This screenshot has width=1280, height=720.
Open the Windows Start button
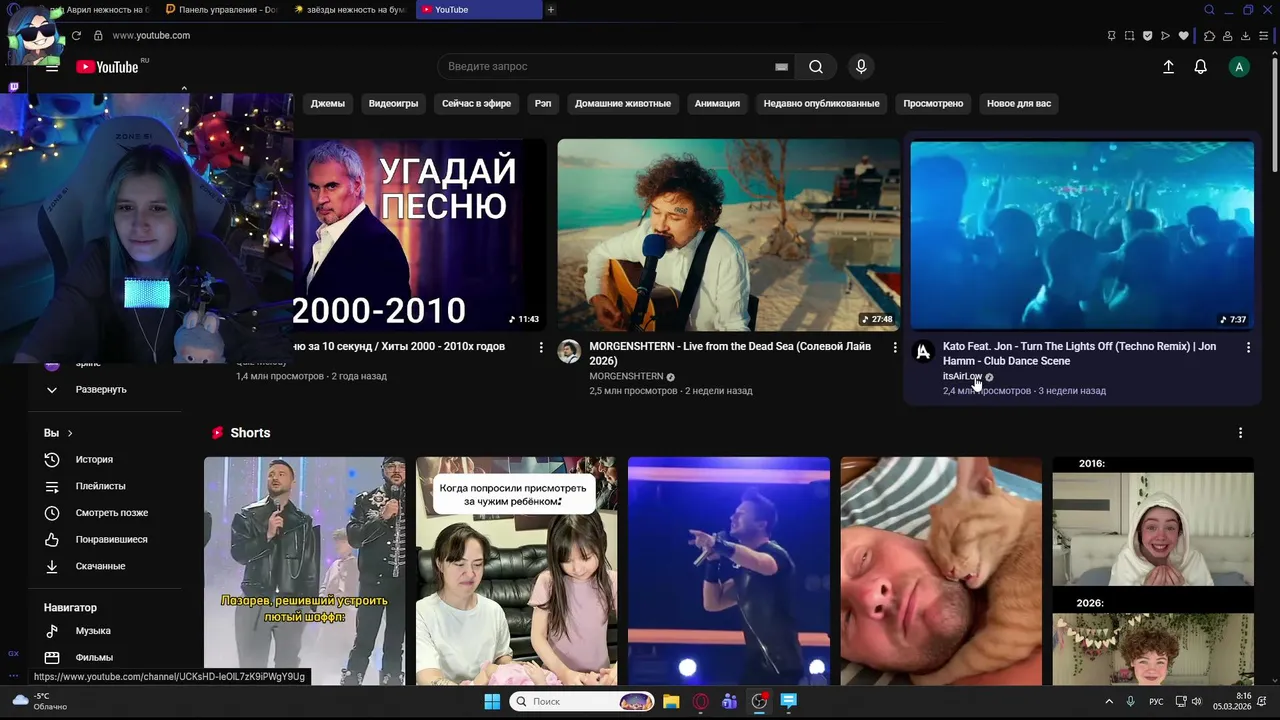click(x=492, y=702)
